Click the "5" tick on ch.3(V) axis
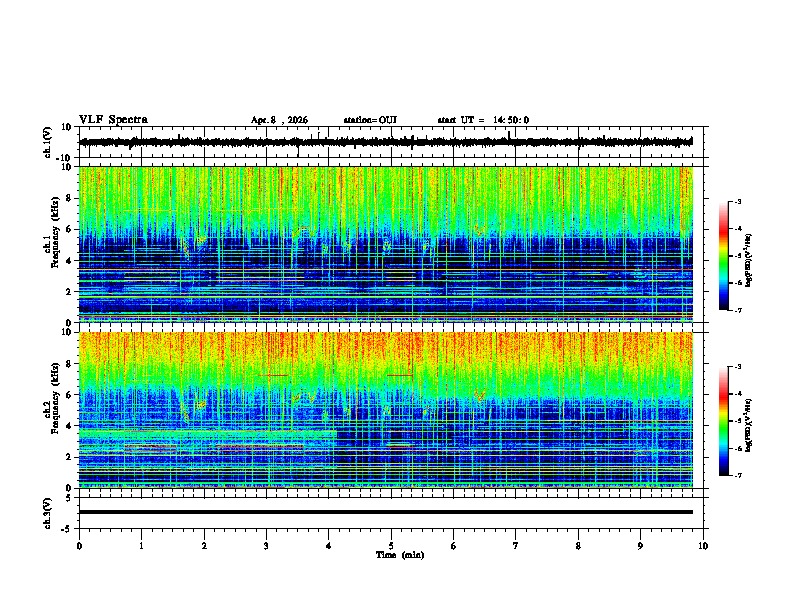This screenshot has height=612, width=792. click(69, 498)
